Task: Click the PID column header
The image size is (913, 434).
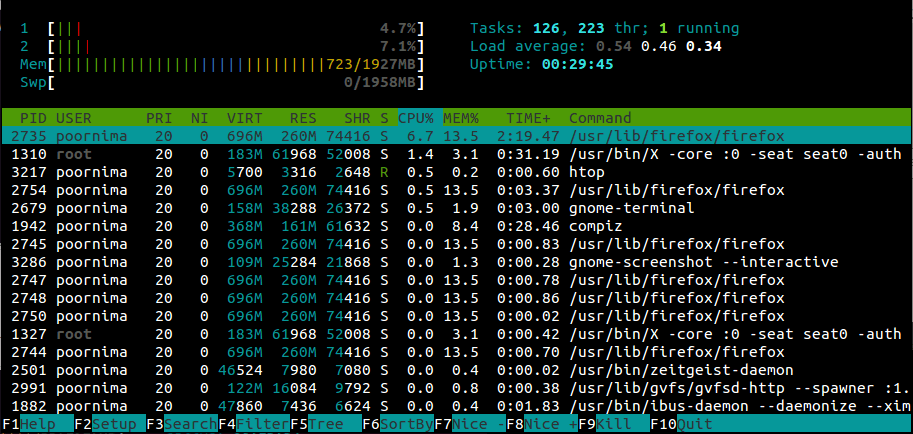Action: 33,118
